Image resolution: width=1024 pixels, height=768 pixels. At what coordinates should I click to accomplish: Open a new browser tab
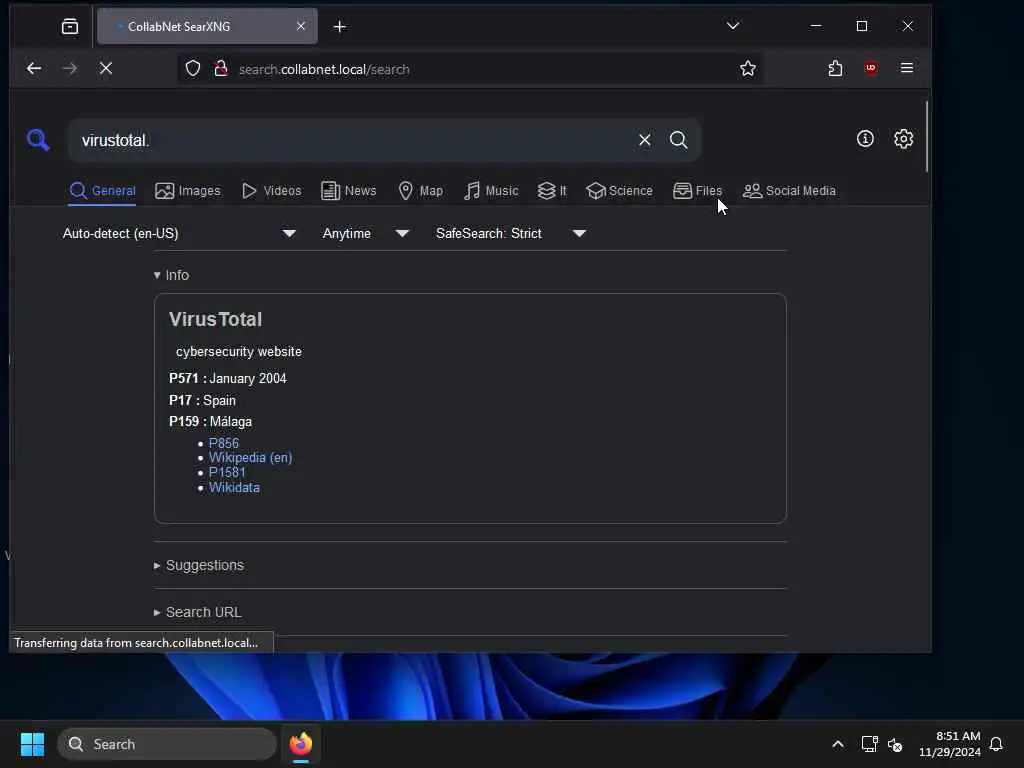[340, 27]
